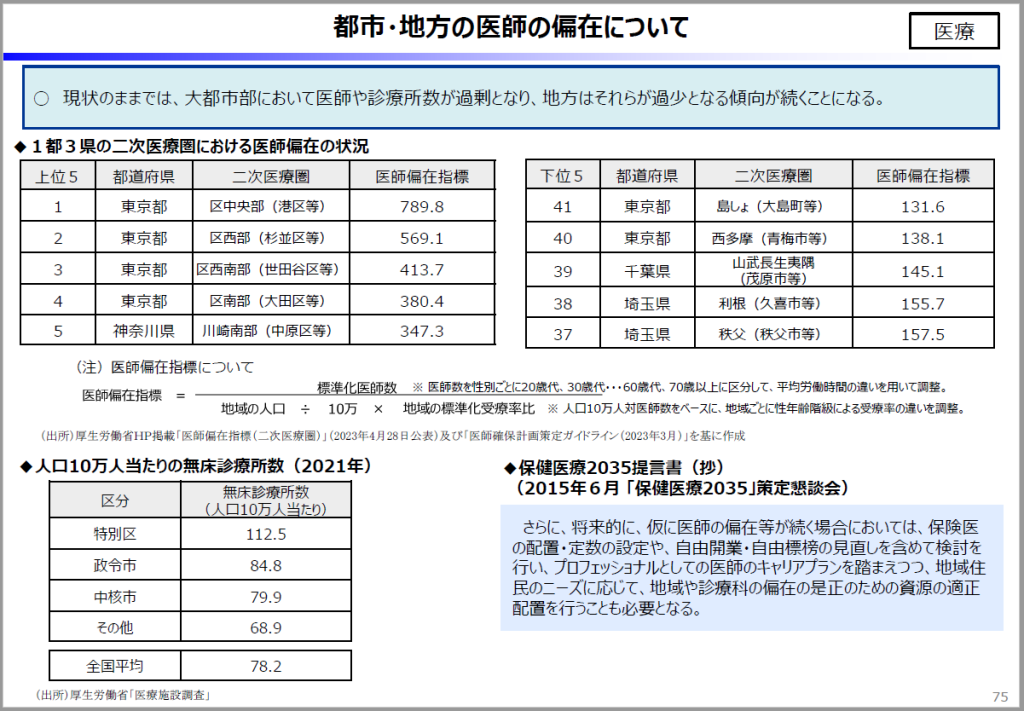
Task: Click the 神奈川県 cell
Action: coord(144,331)
